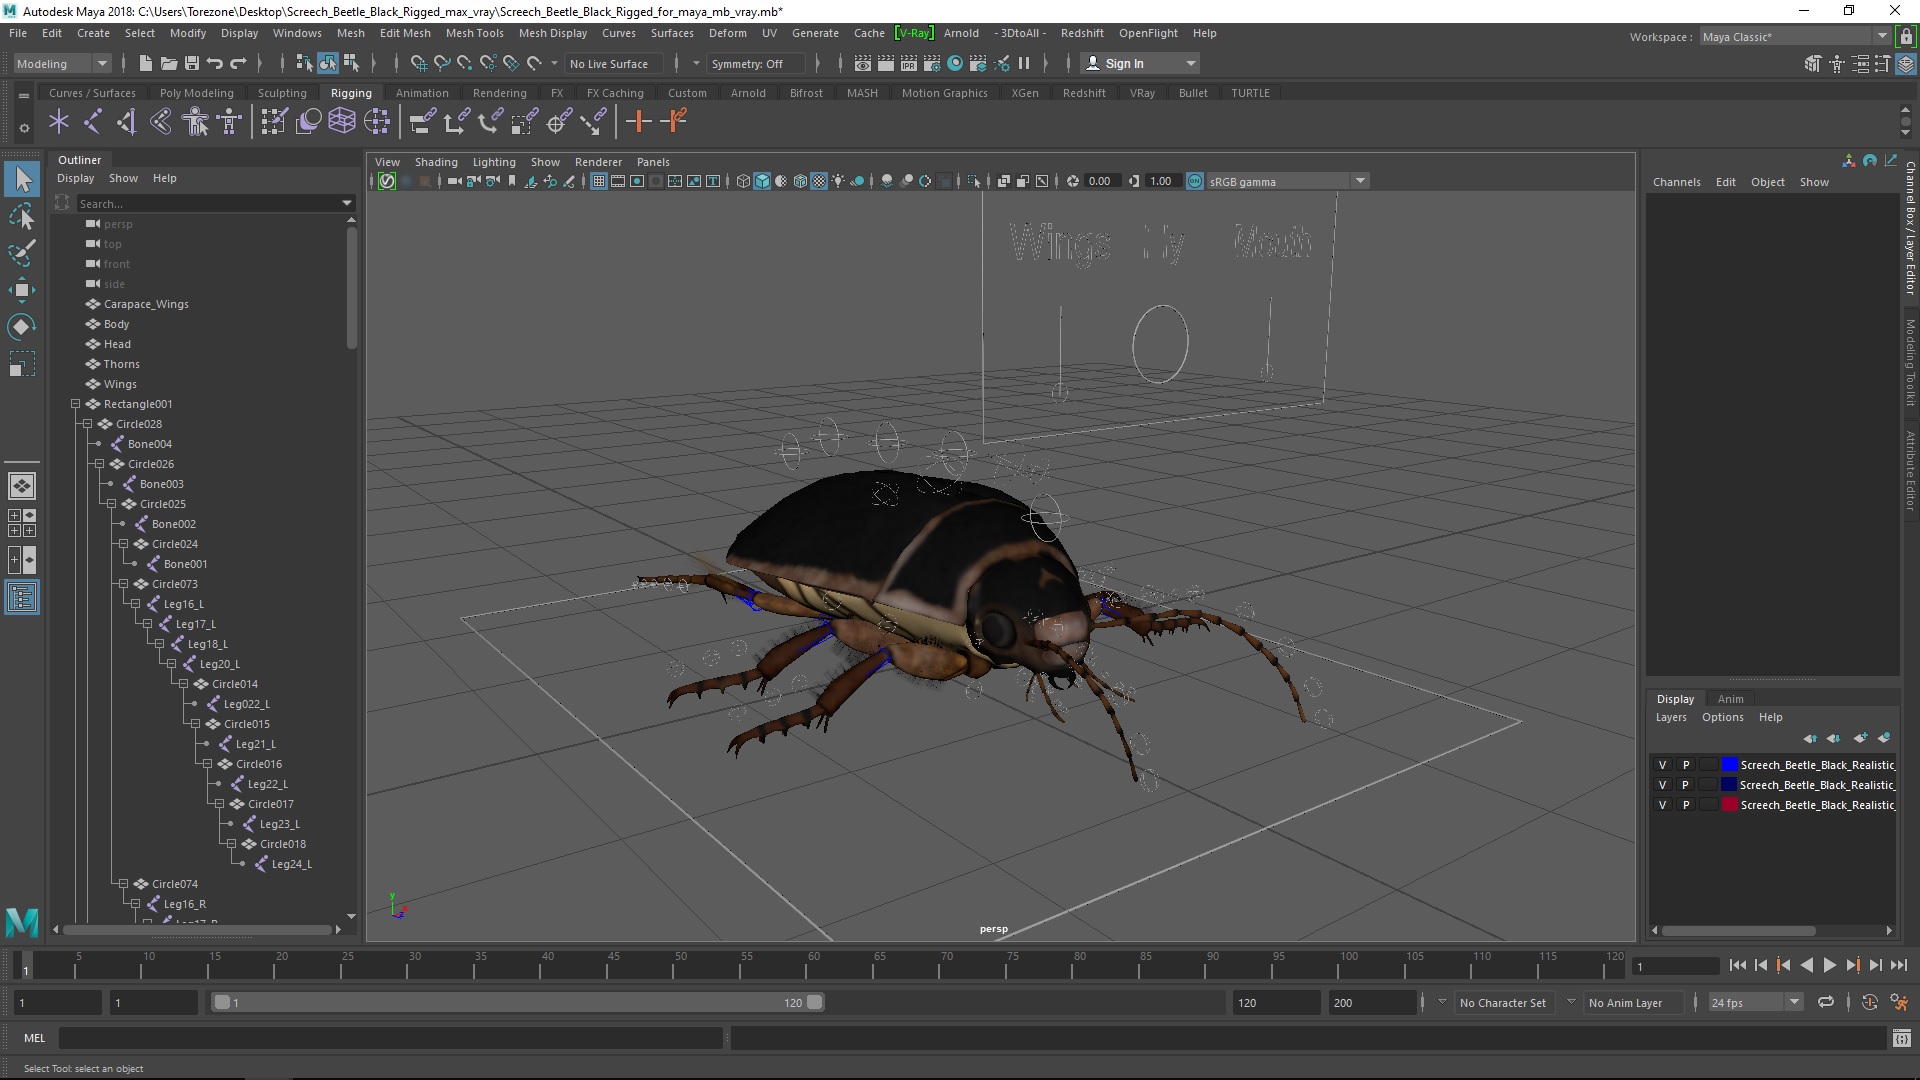1920x1080 pixels.
Task: Toggle visibility V of first Screech_Beetle layer
Action: (1663, 765)
